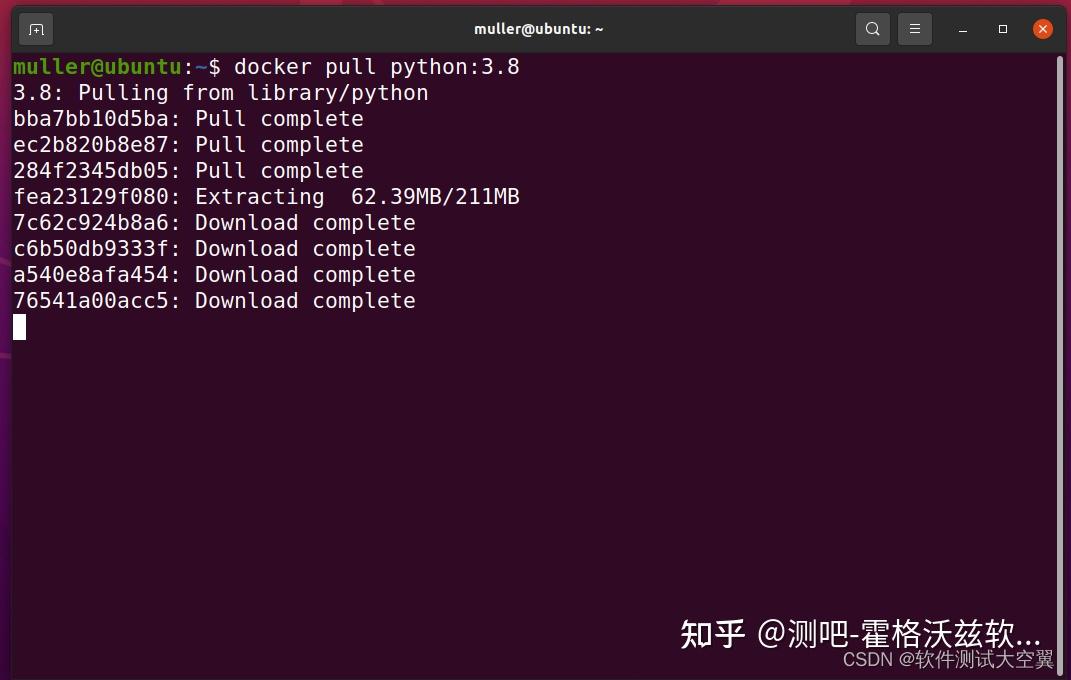Open the terminal search
The image size is (1071, 680).
[x=872, y=29]
